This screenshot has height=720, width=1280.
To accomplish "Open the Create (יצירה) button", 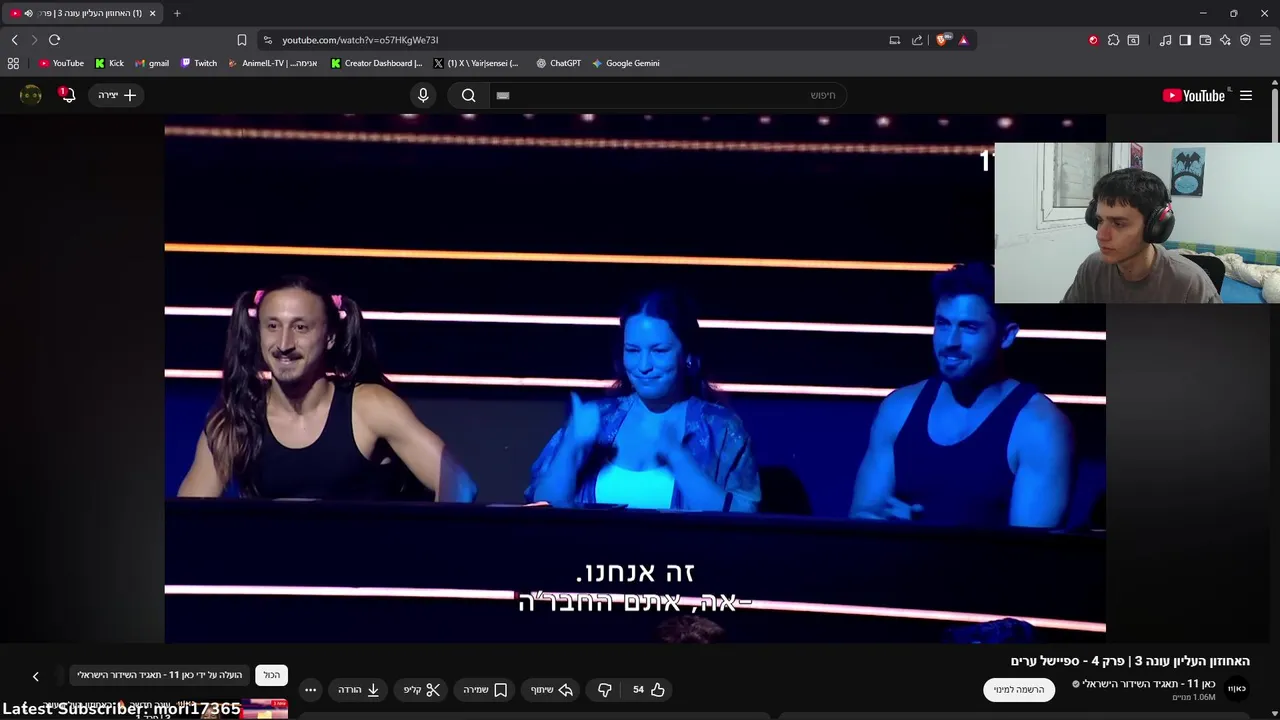I will coord(117,95).
